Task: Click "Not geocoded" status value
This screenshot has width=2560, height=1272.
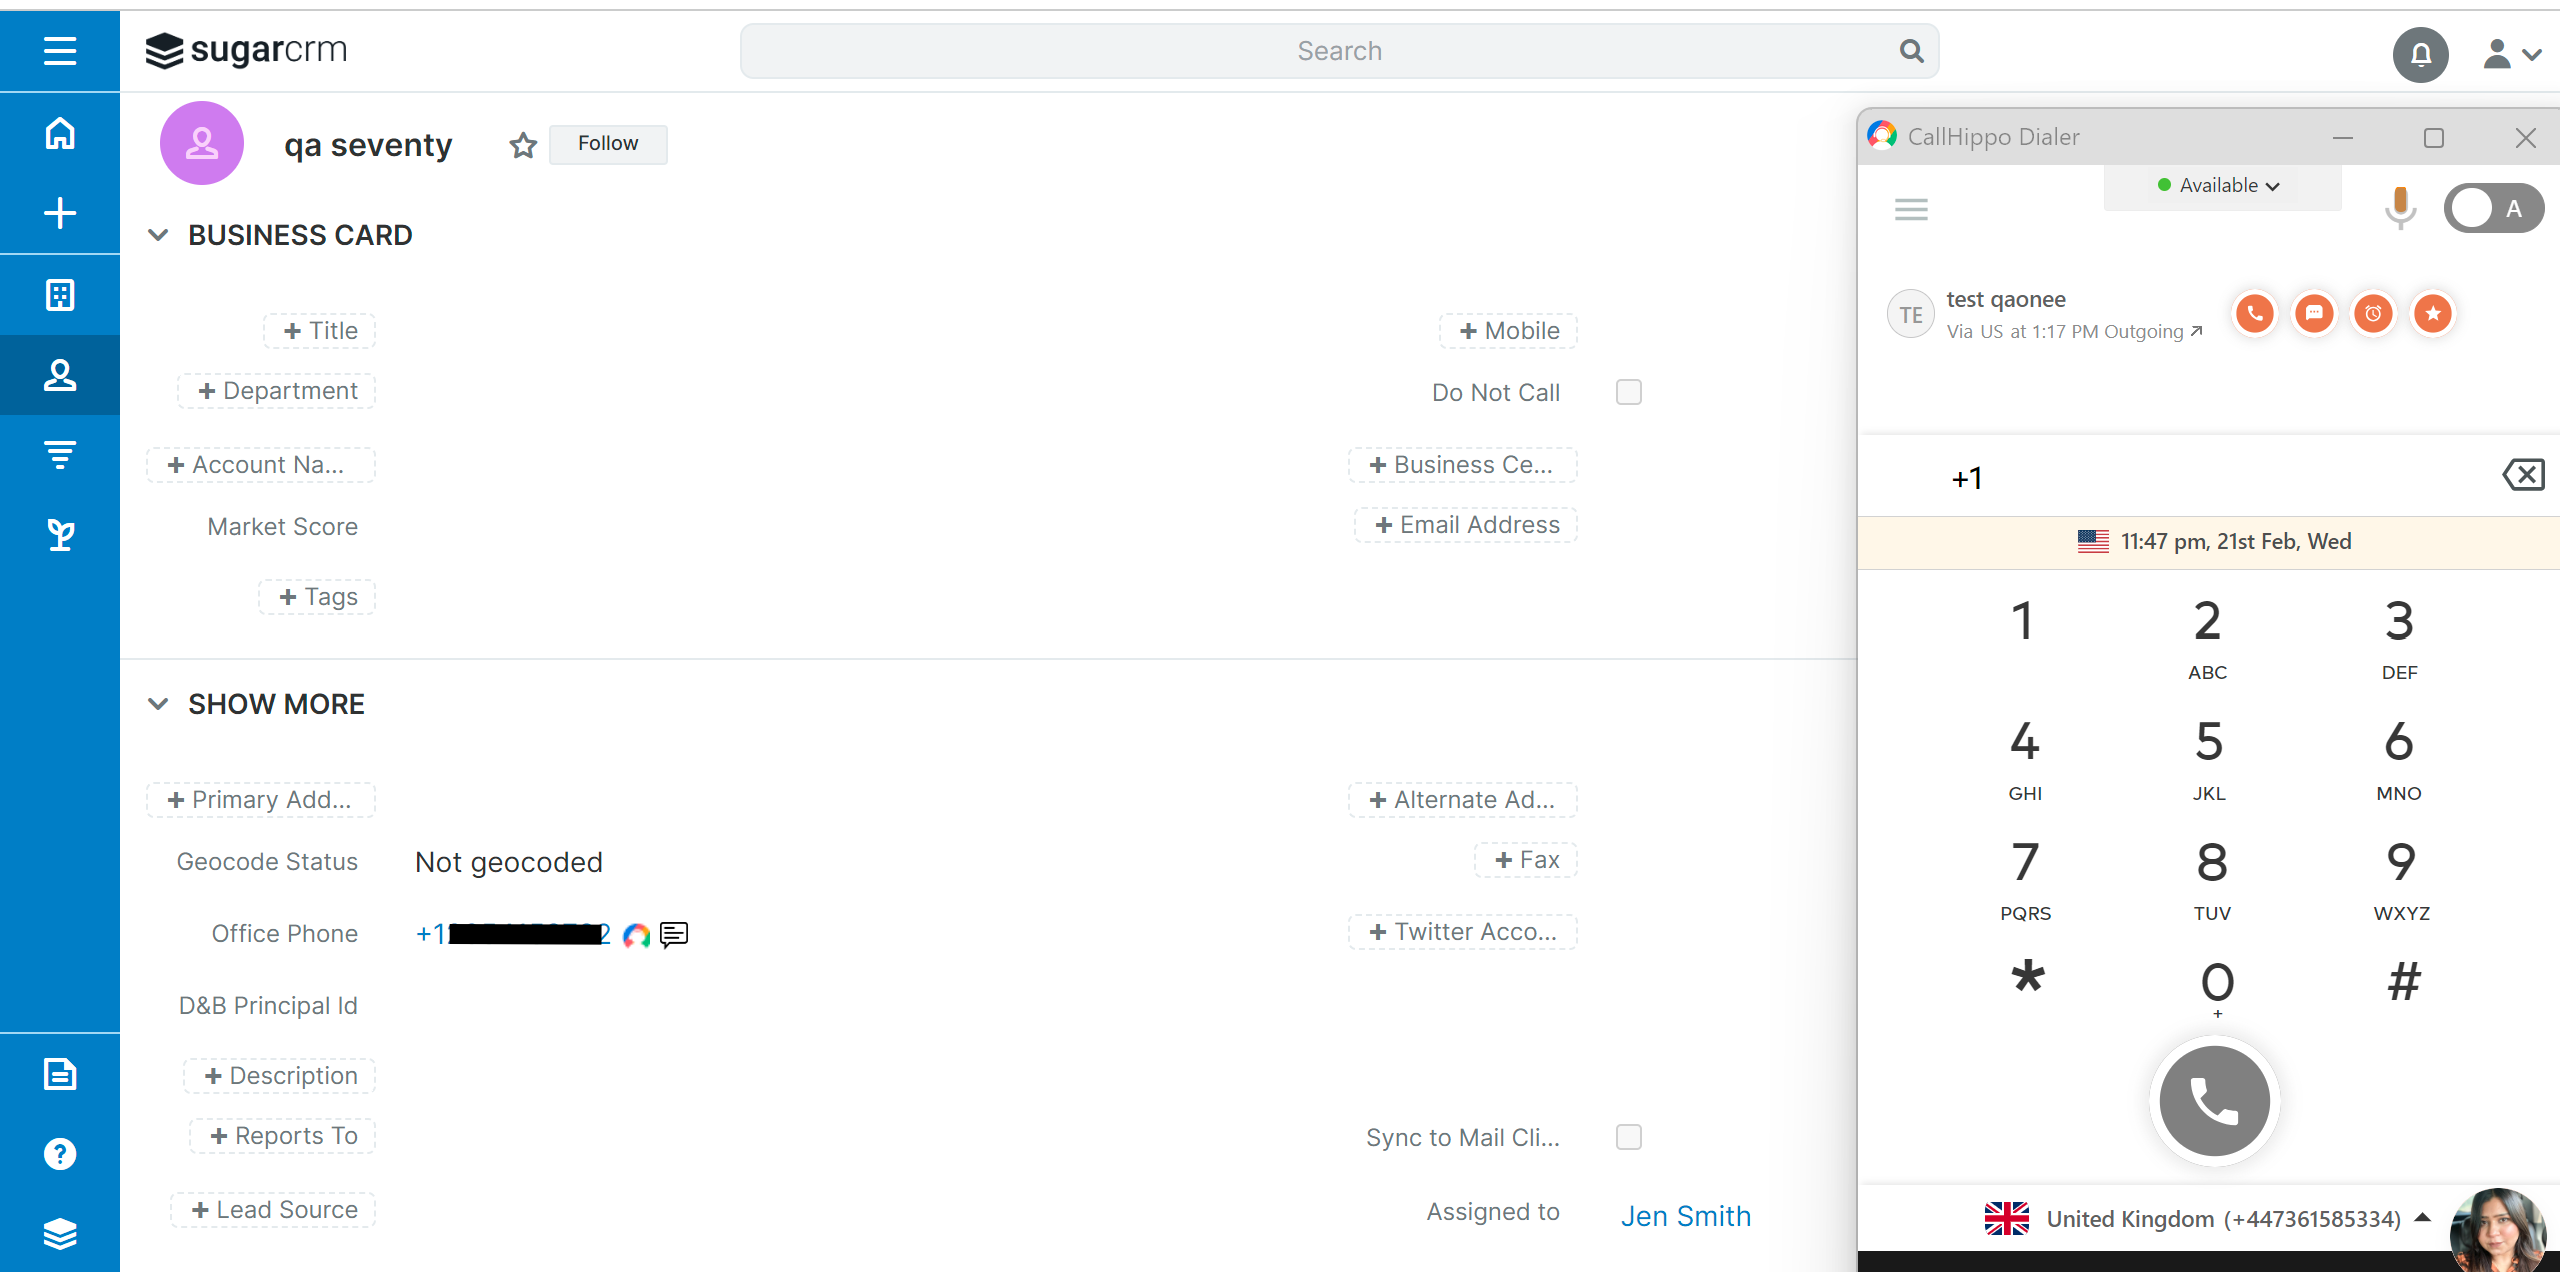Action: [x=509, y=862]
